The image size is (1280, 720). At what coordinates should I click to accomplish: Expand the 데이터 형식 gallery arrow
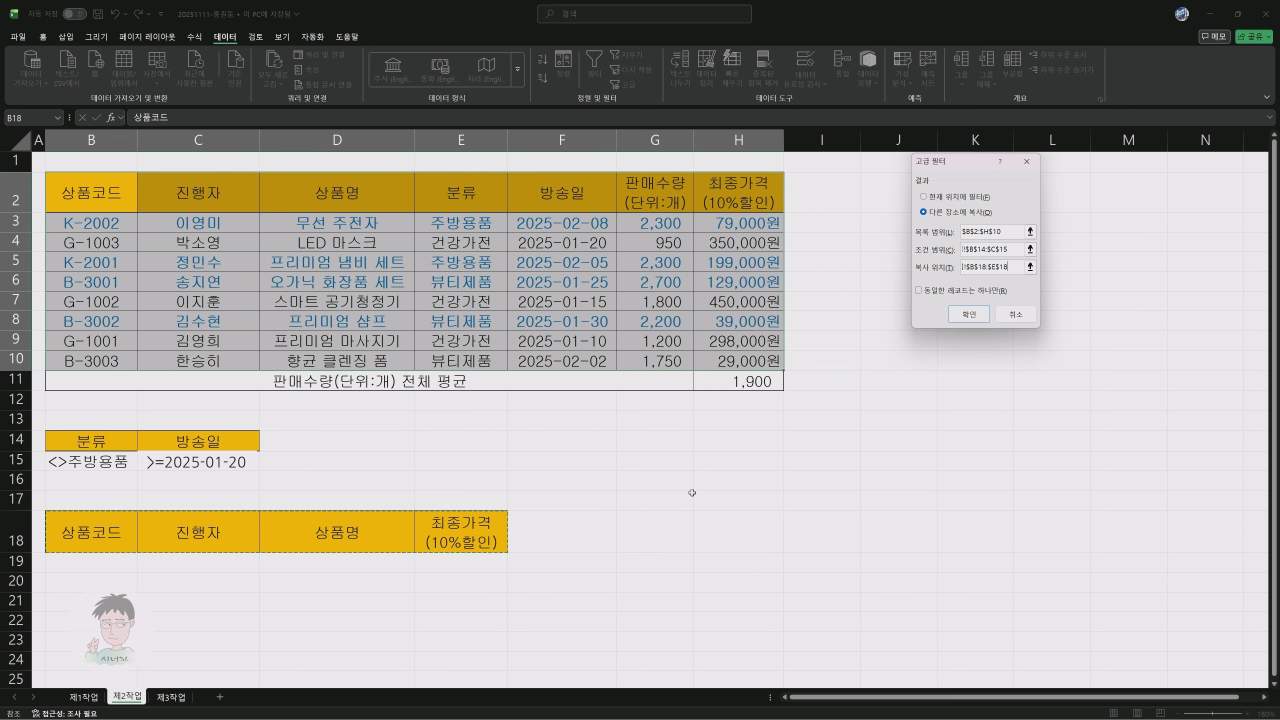click(x=517, y=69)
